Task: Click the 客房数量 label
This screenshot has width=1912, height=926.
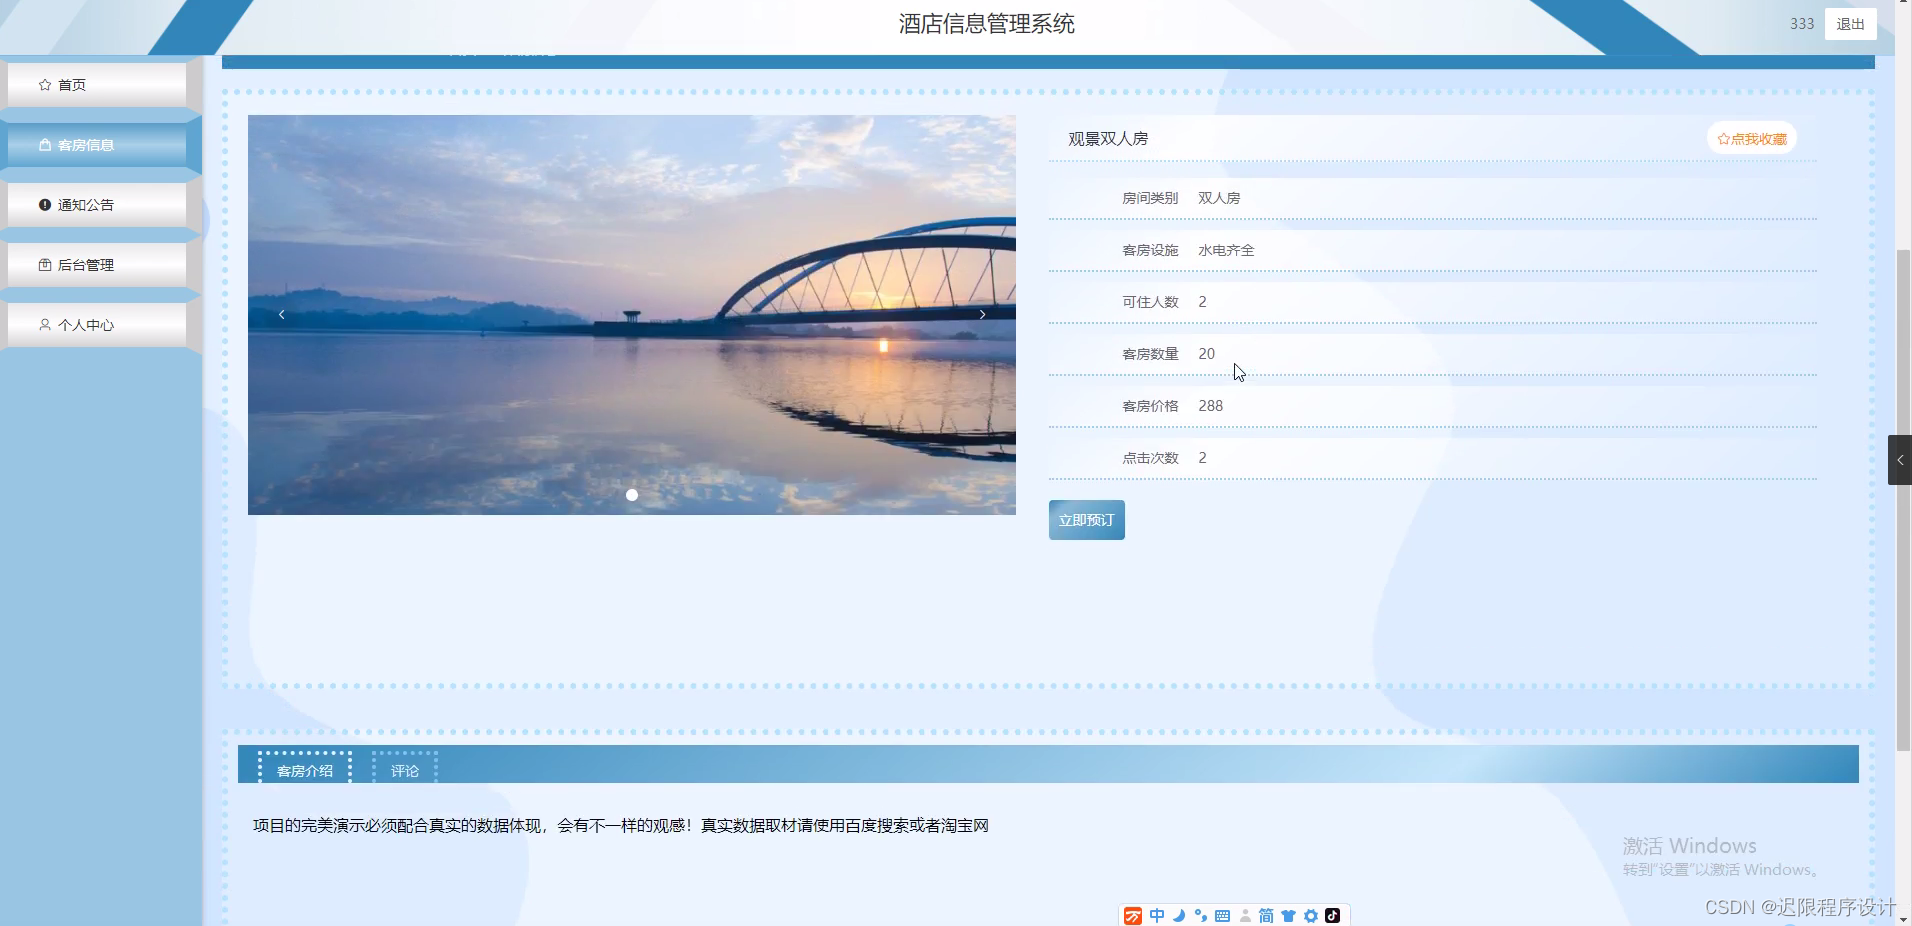Action: pyautogui.click(x=1150, y=354)
